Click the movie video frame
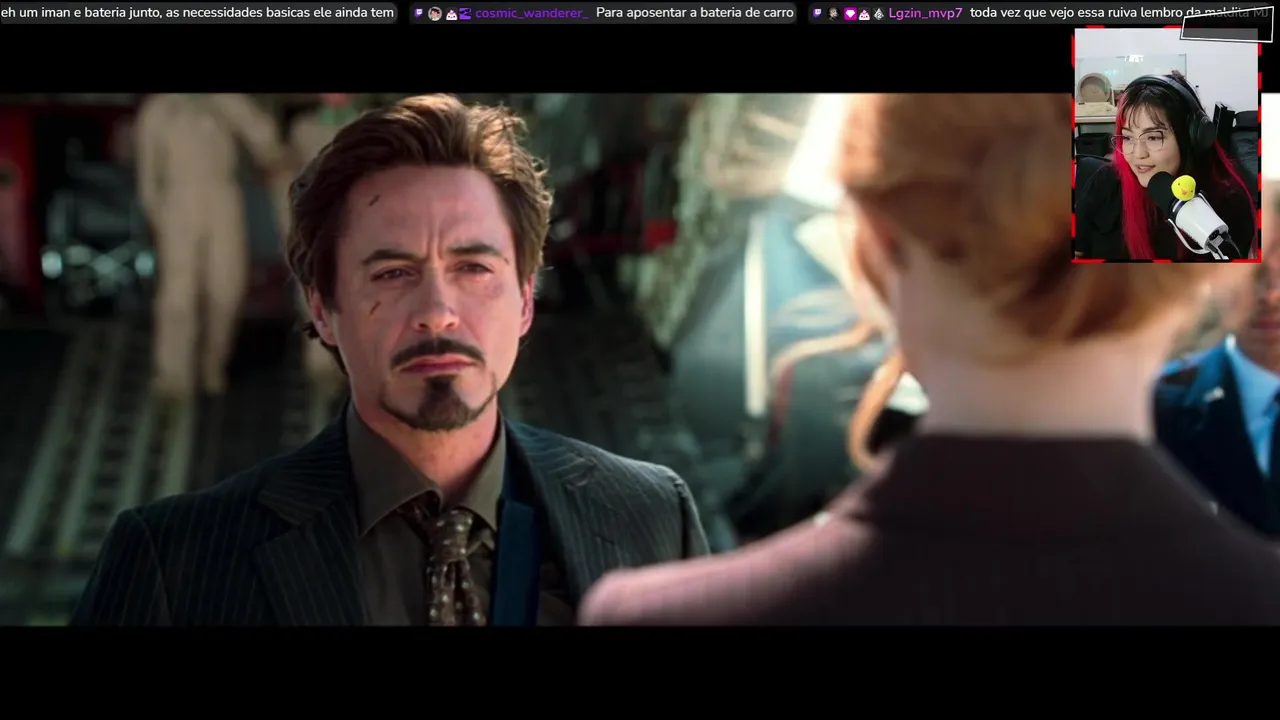 point(640,359)
